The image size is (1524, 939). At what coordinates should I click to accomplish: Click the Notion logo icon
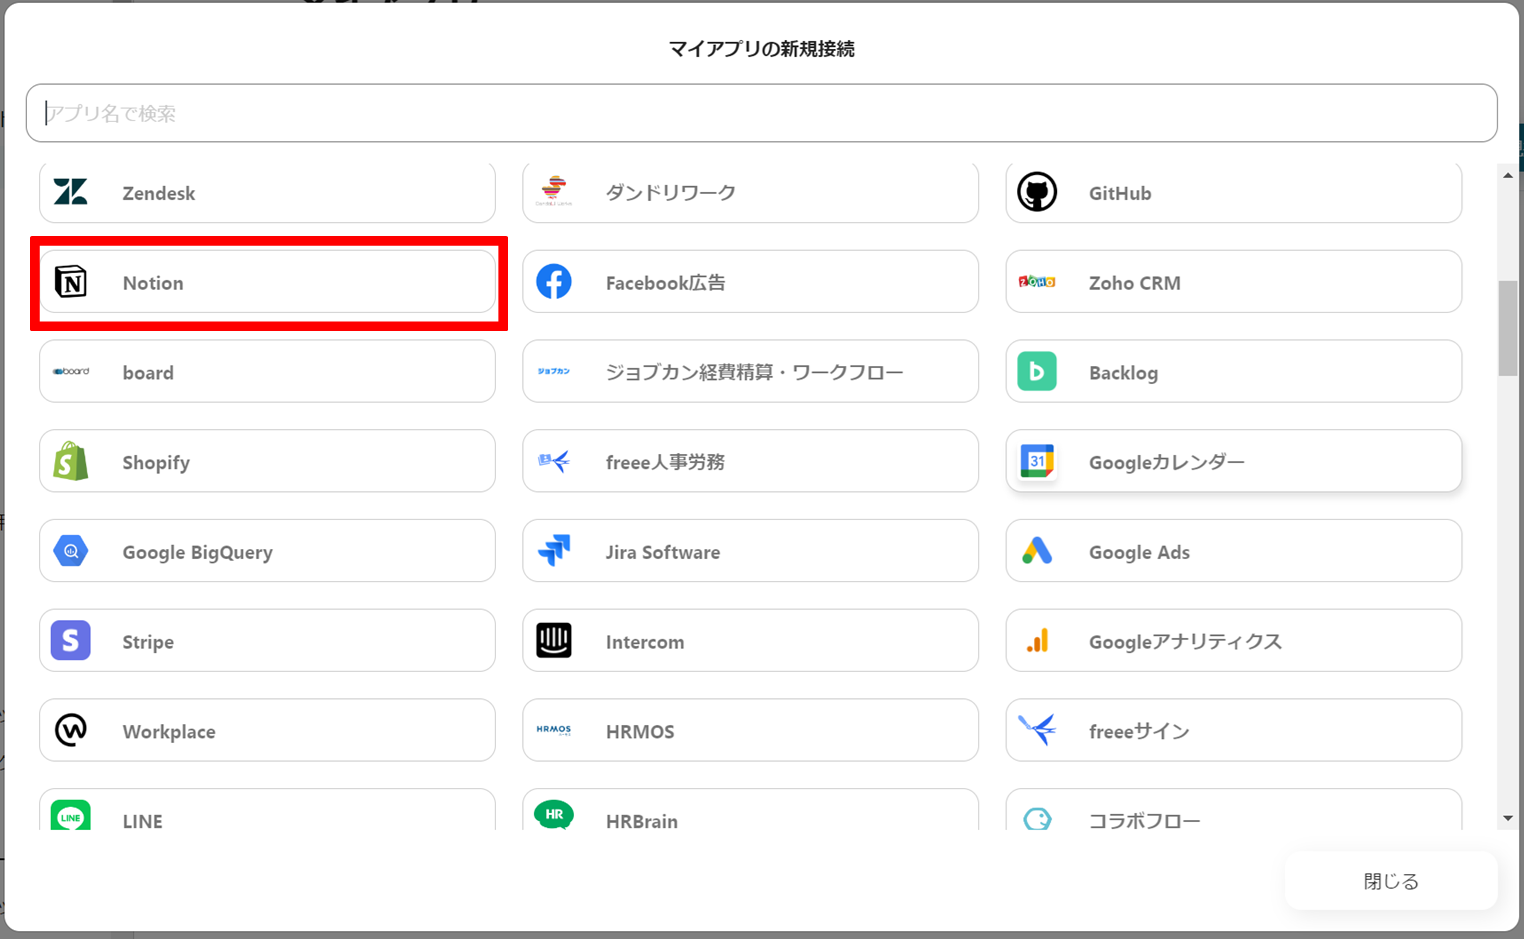71,282
